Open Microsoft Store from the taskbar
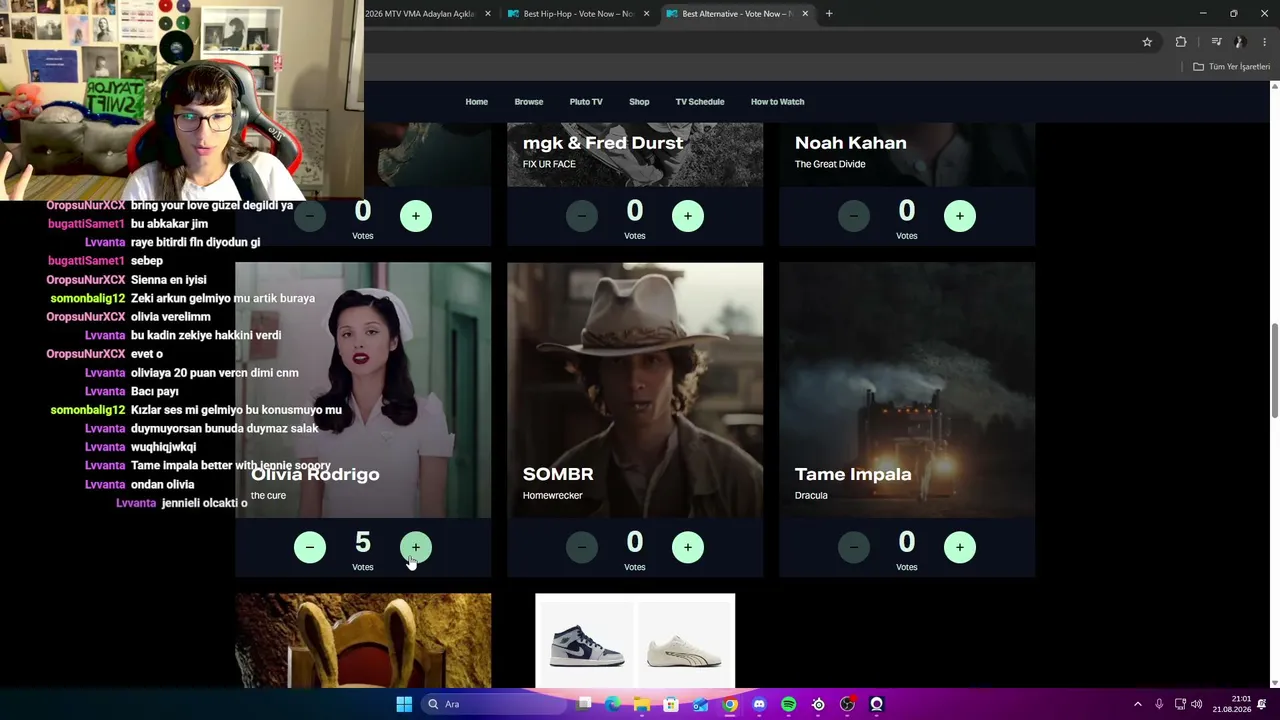1280x720 pixels. (x=671, y=704)
